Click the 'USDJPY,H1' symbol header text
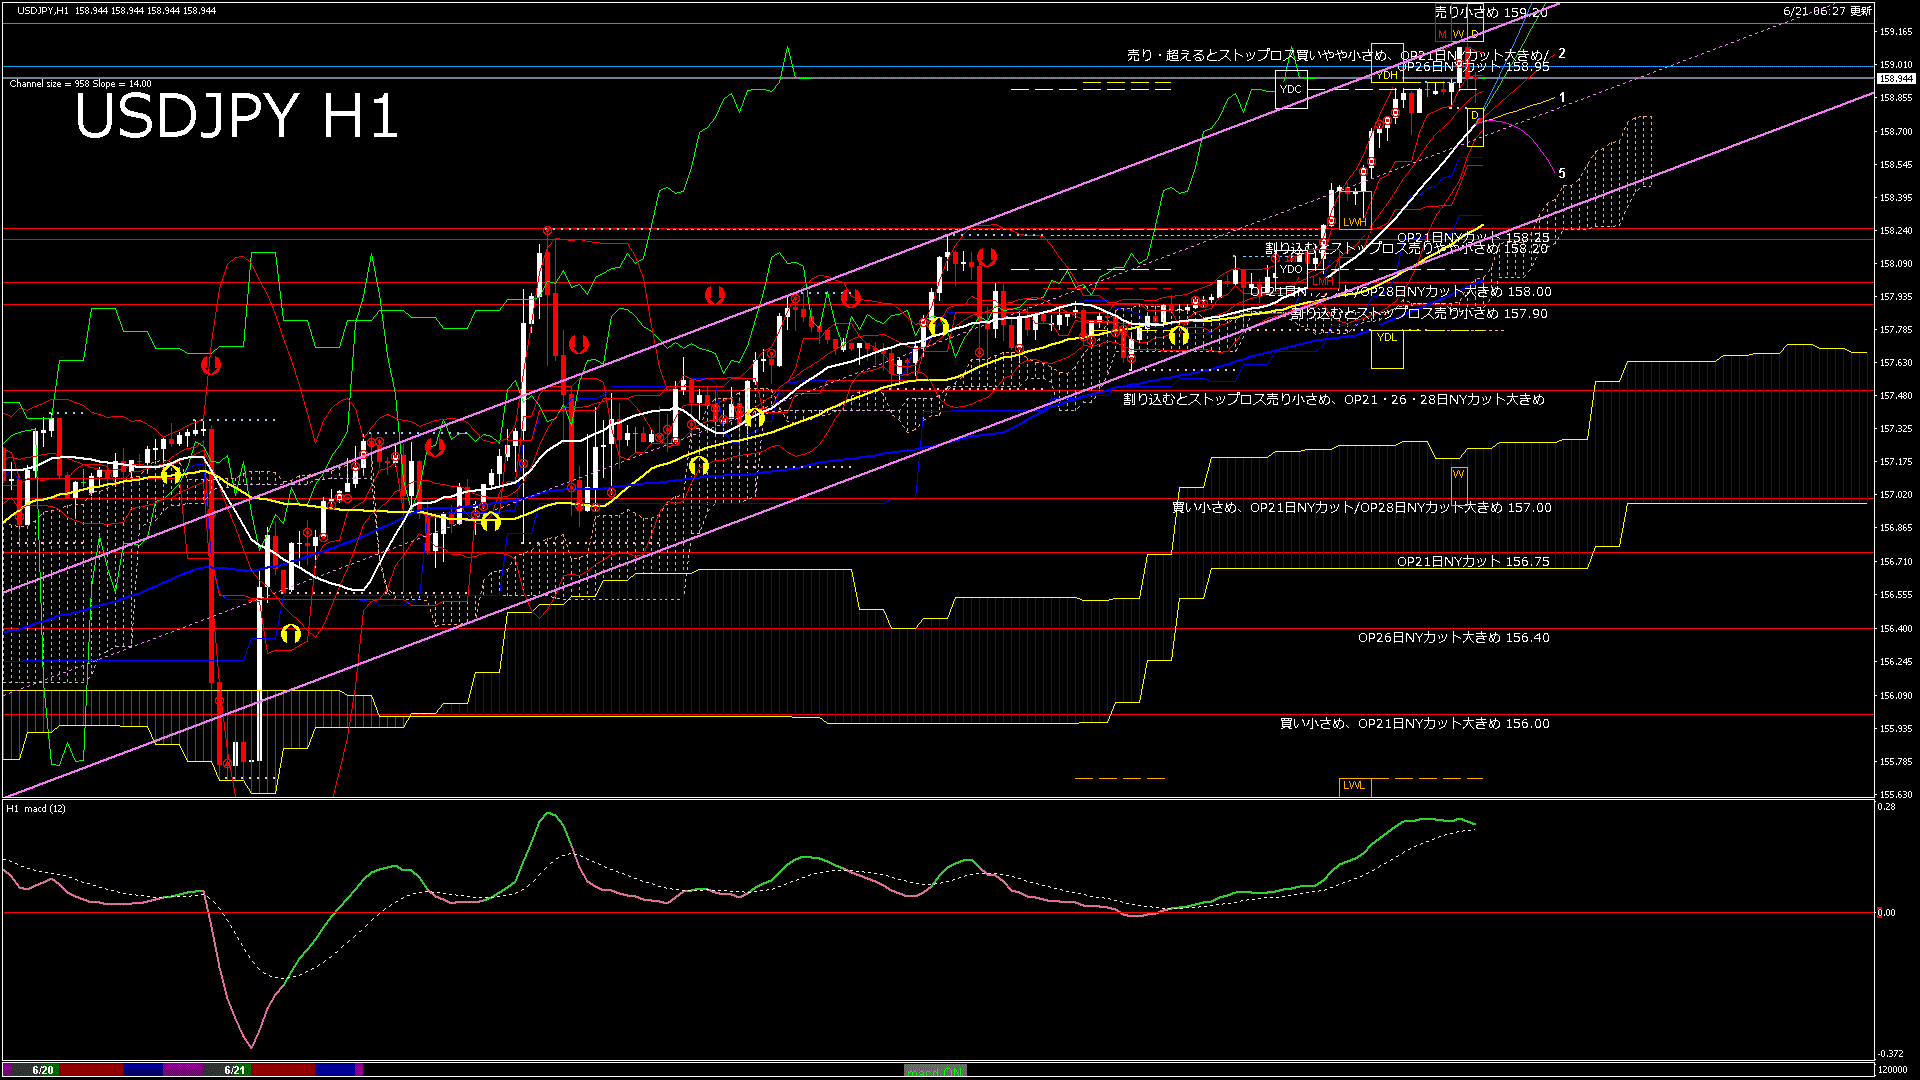This screenshot has width=1920, height=1080. (43, 11)
